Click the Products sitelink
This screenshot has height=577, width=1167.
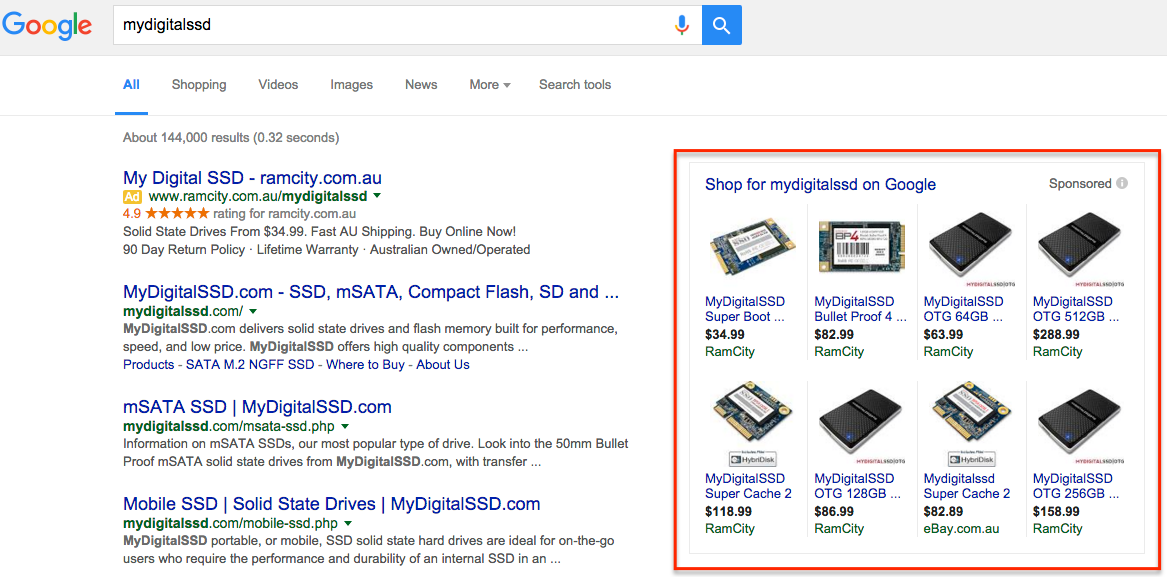[x=148, y=365]
